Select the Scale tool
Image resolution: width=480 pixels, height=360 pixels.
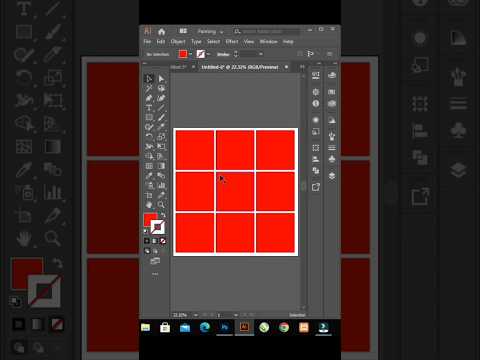(161, 137)
